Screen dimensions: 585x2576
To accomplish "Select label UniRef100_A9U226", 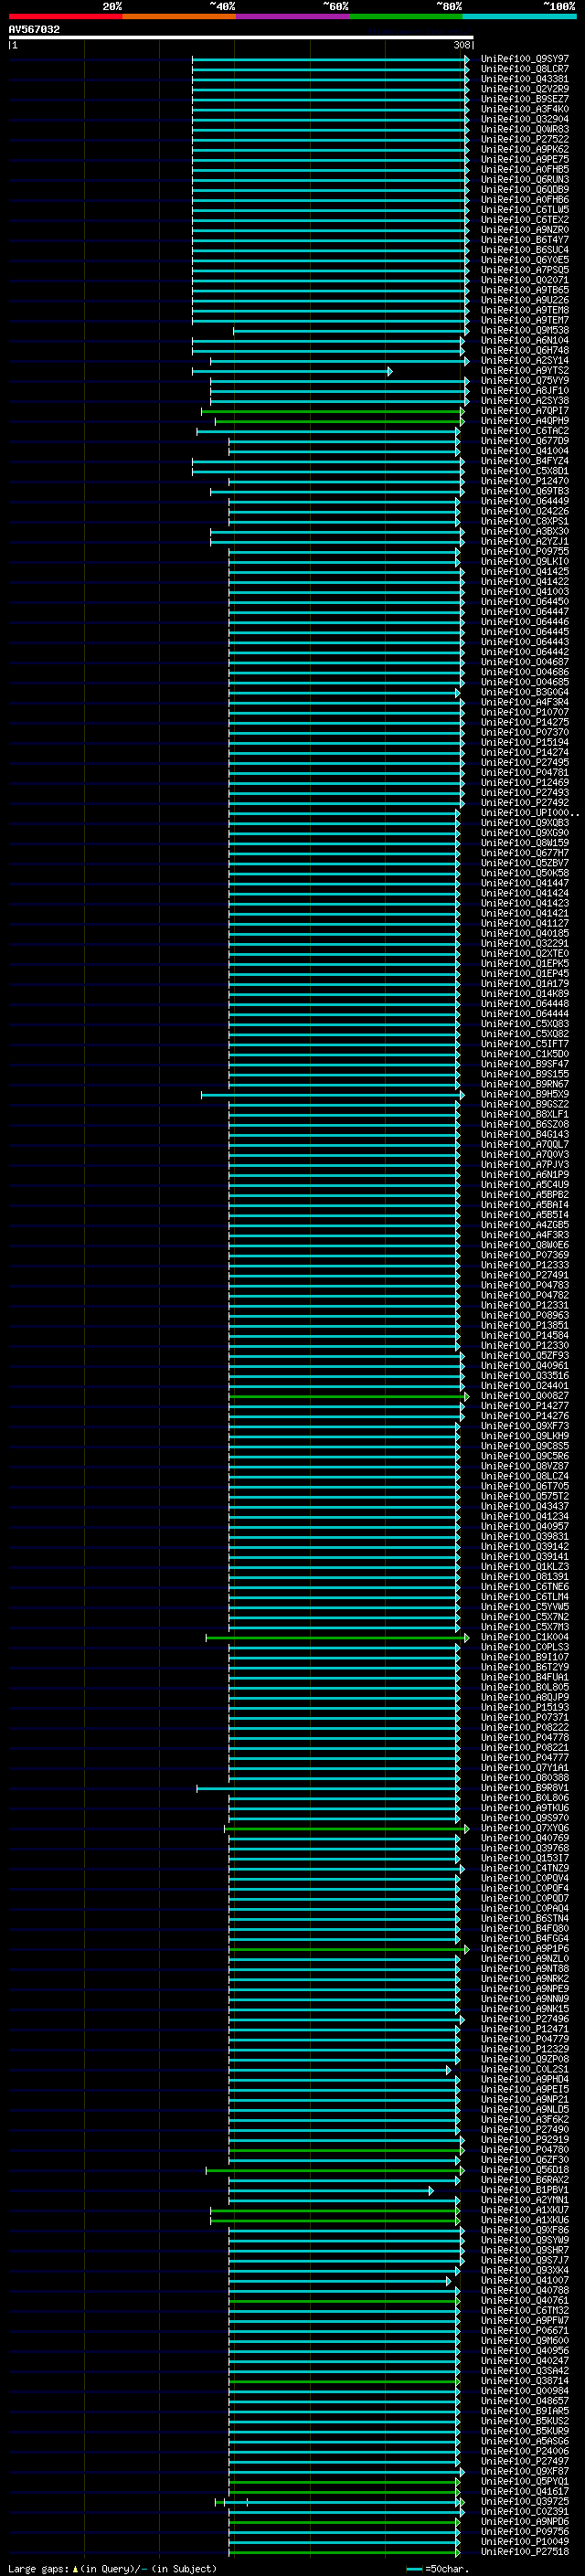I will [x=525, y=300].
